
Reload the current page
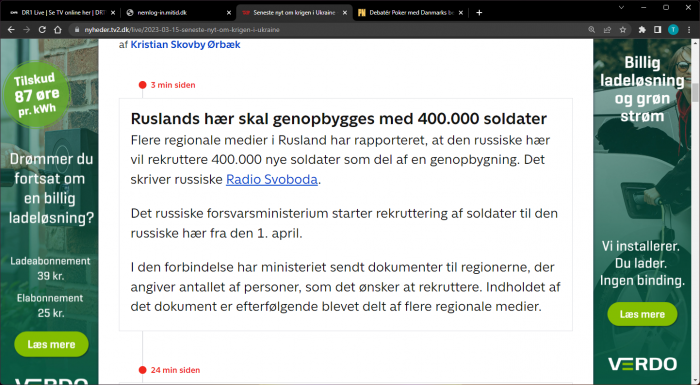click(42, 30)
